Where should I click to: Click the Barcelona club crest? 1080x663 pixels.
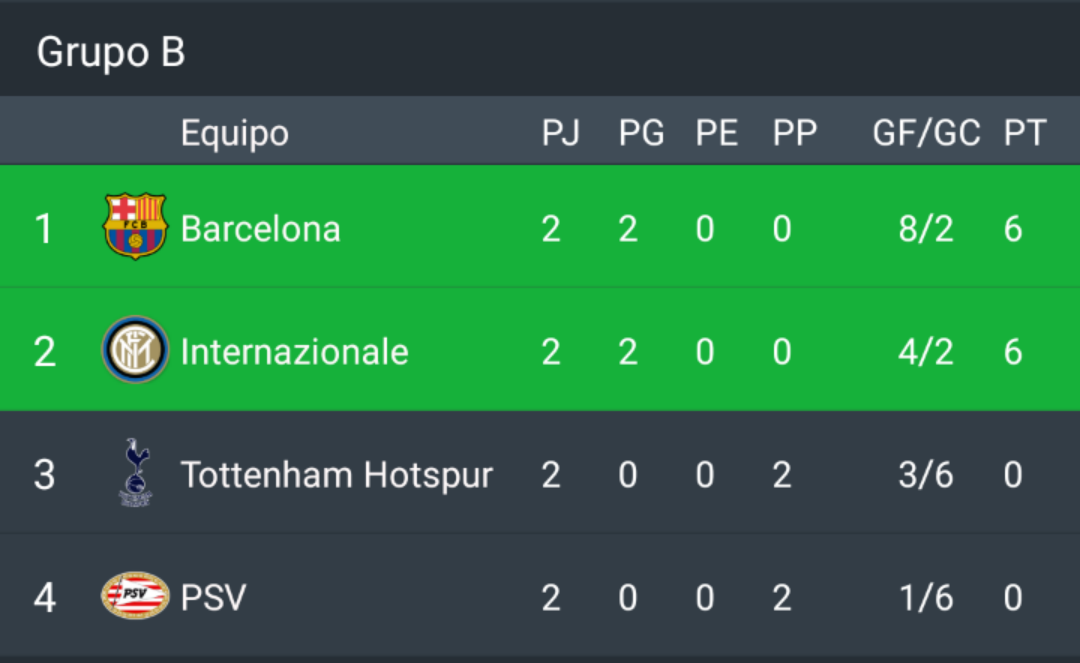click(135, 227)
